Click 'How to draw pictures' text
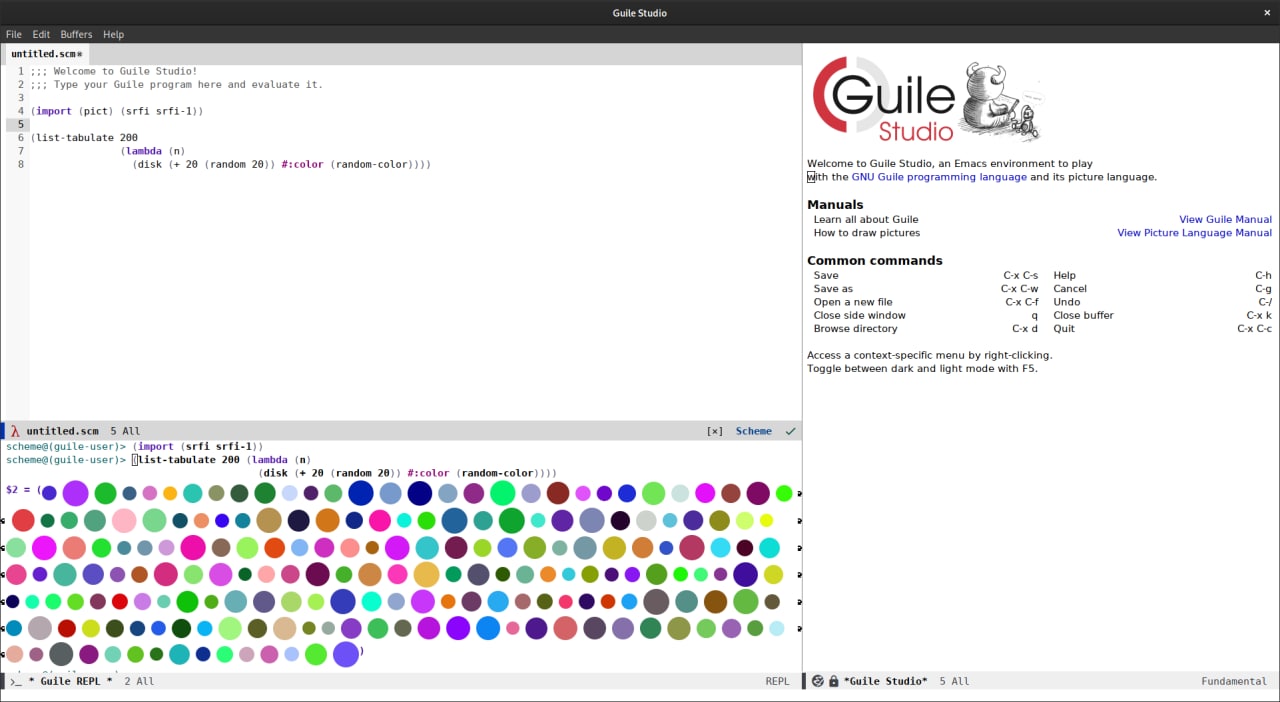 tap(867, 233)
